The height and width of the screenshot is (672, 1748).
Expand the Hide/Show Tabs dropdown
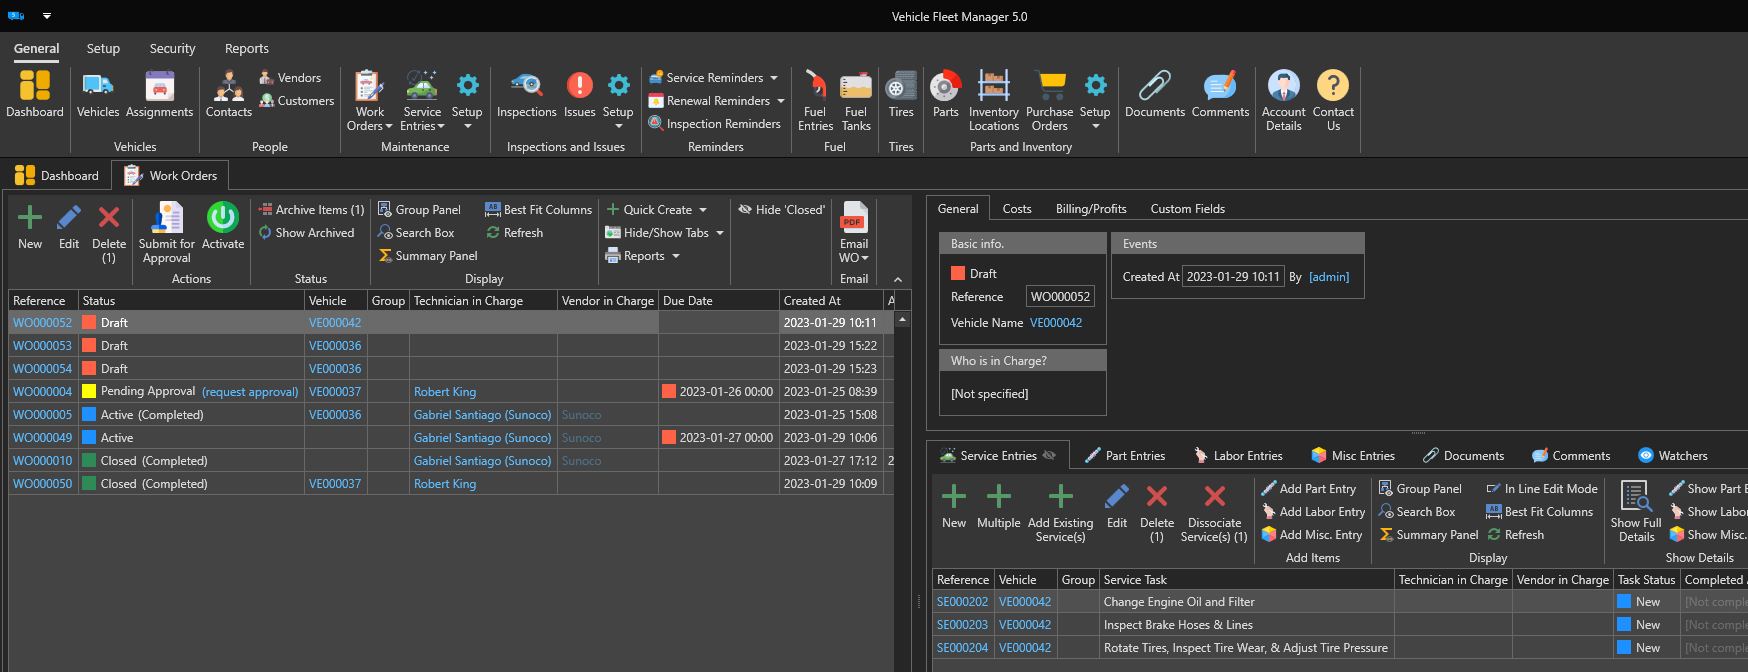click(720, 233)
